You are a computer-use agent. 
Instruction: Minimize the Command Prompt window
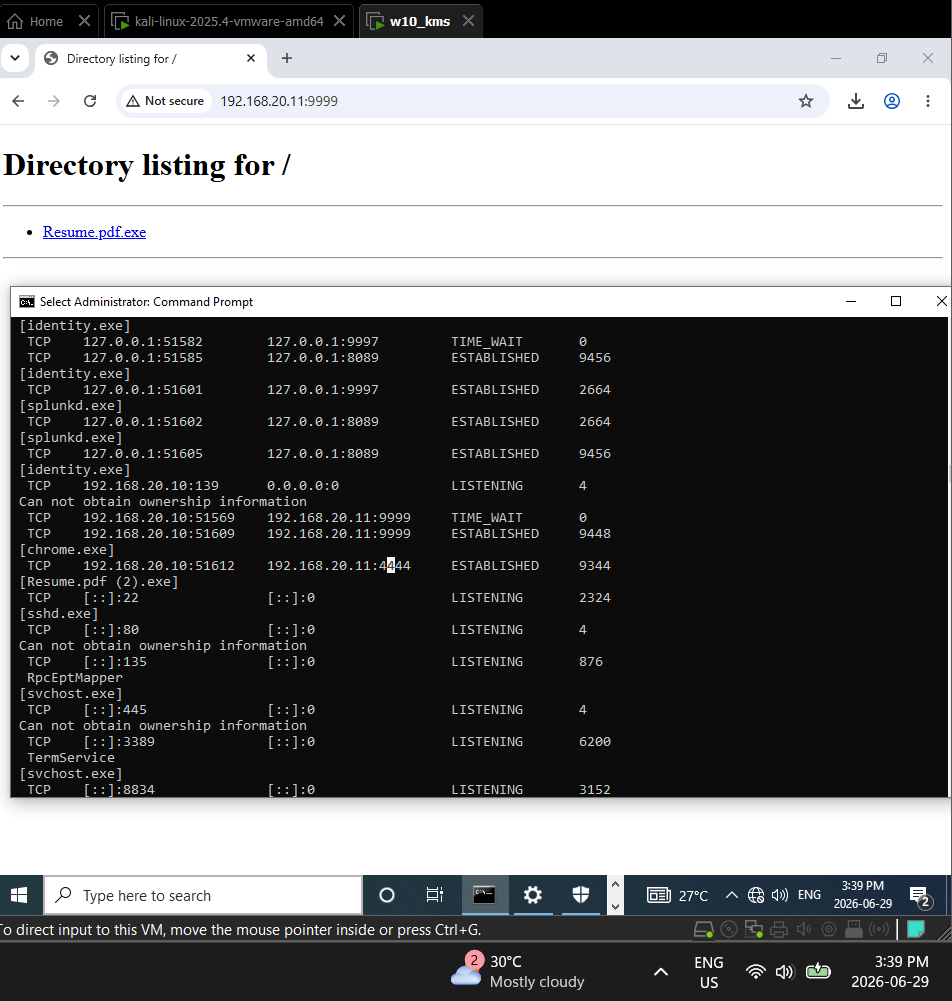point(851,301)
